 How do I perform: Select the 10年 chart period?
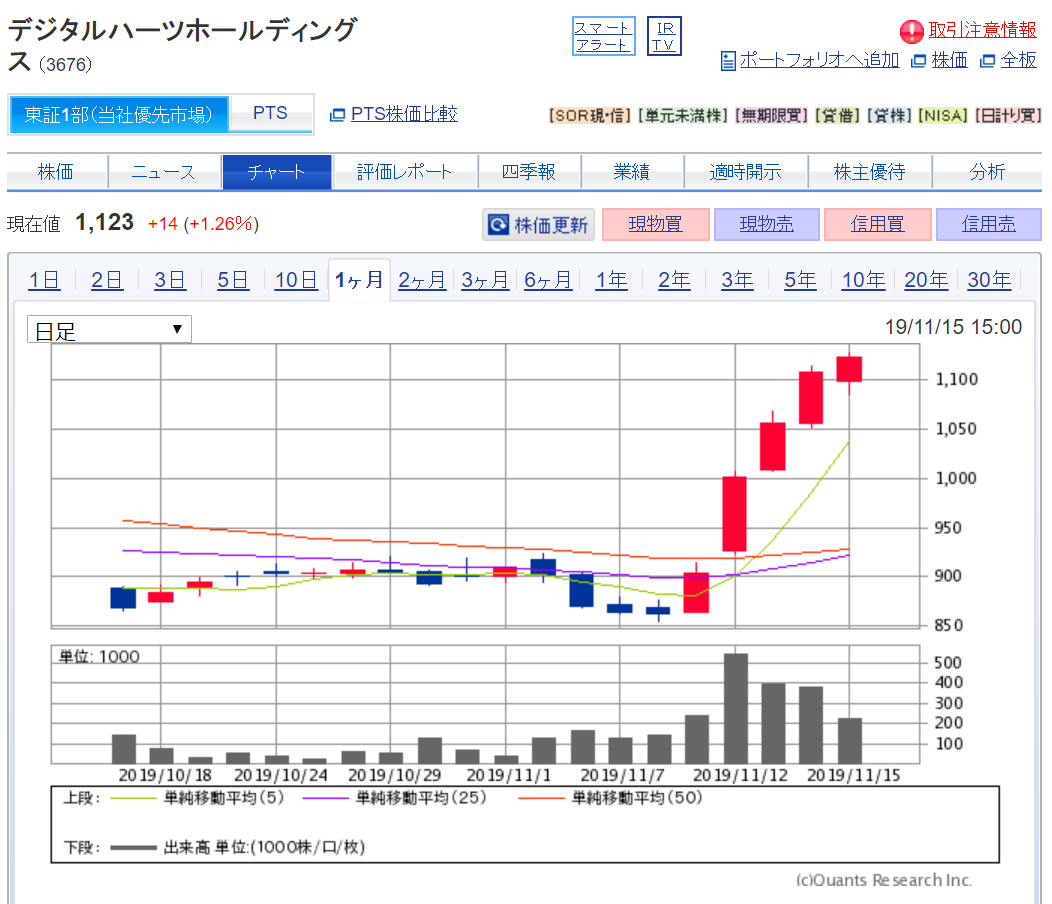click(863, 280)
